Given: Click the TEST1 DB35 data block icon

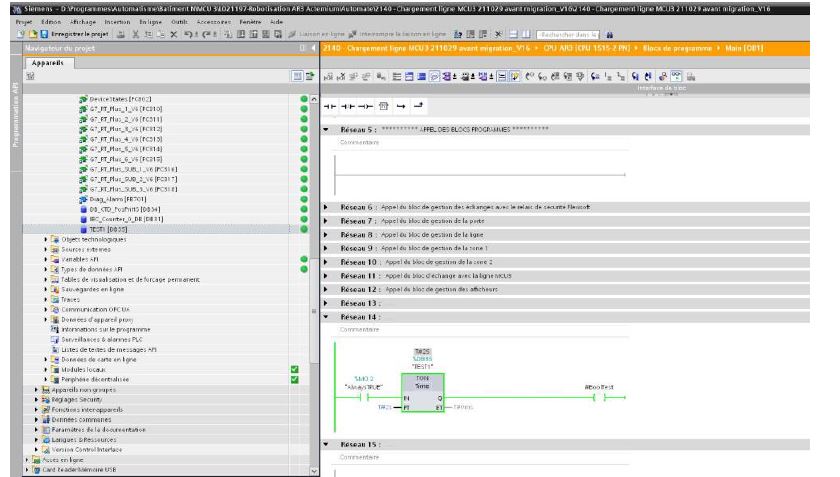Looking at the screenshot, I should 81,229.
